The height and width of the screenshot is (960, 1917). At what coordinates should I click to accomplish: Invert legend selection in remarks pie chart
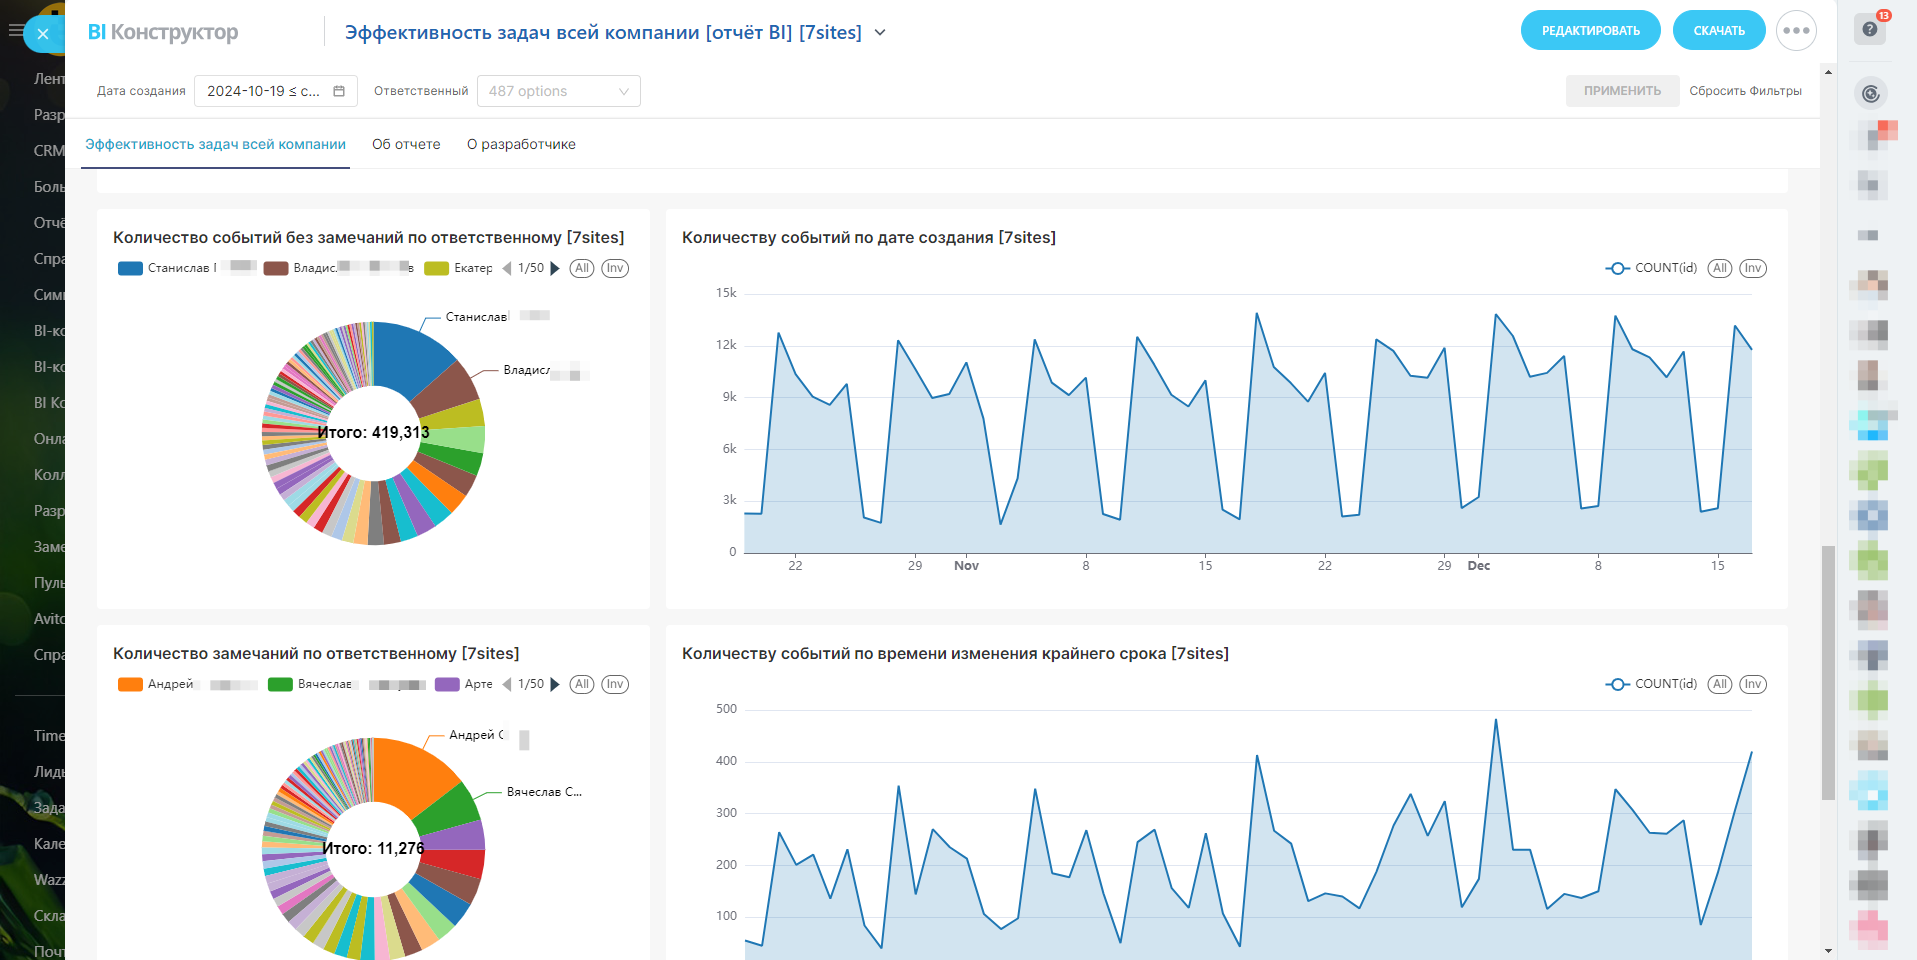615,684
